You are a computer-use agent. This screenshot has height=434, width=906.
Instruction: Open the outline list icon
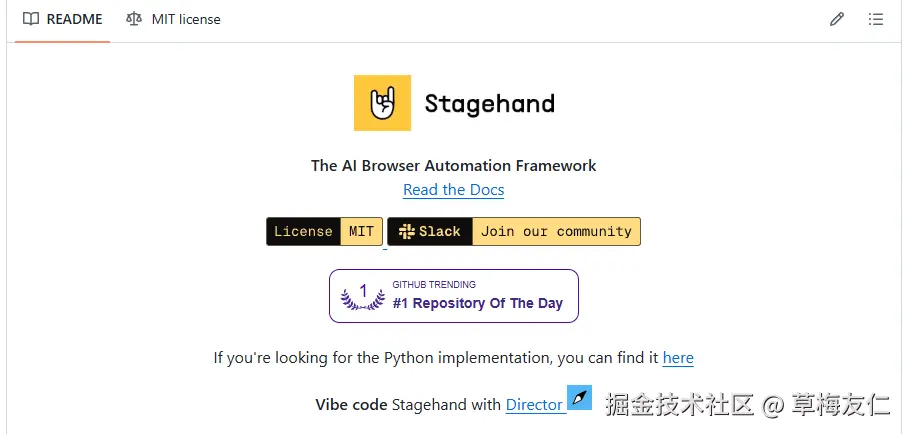point(876,19)
